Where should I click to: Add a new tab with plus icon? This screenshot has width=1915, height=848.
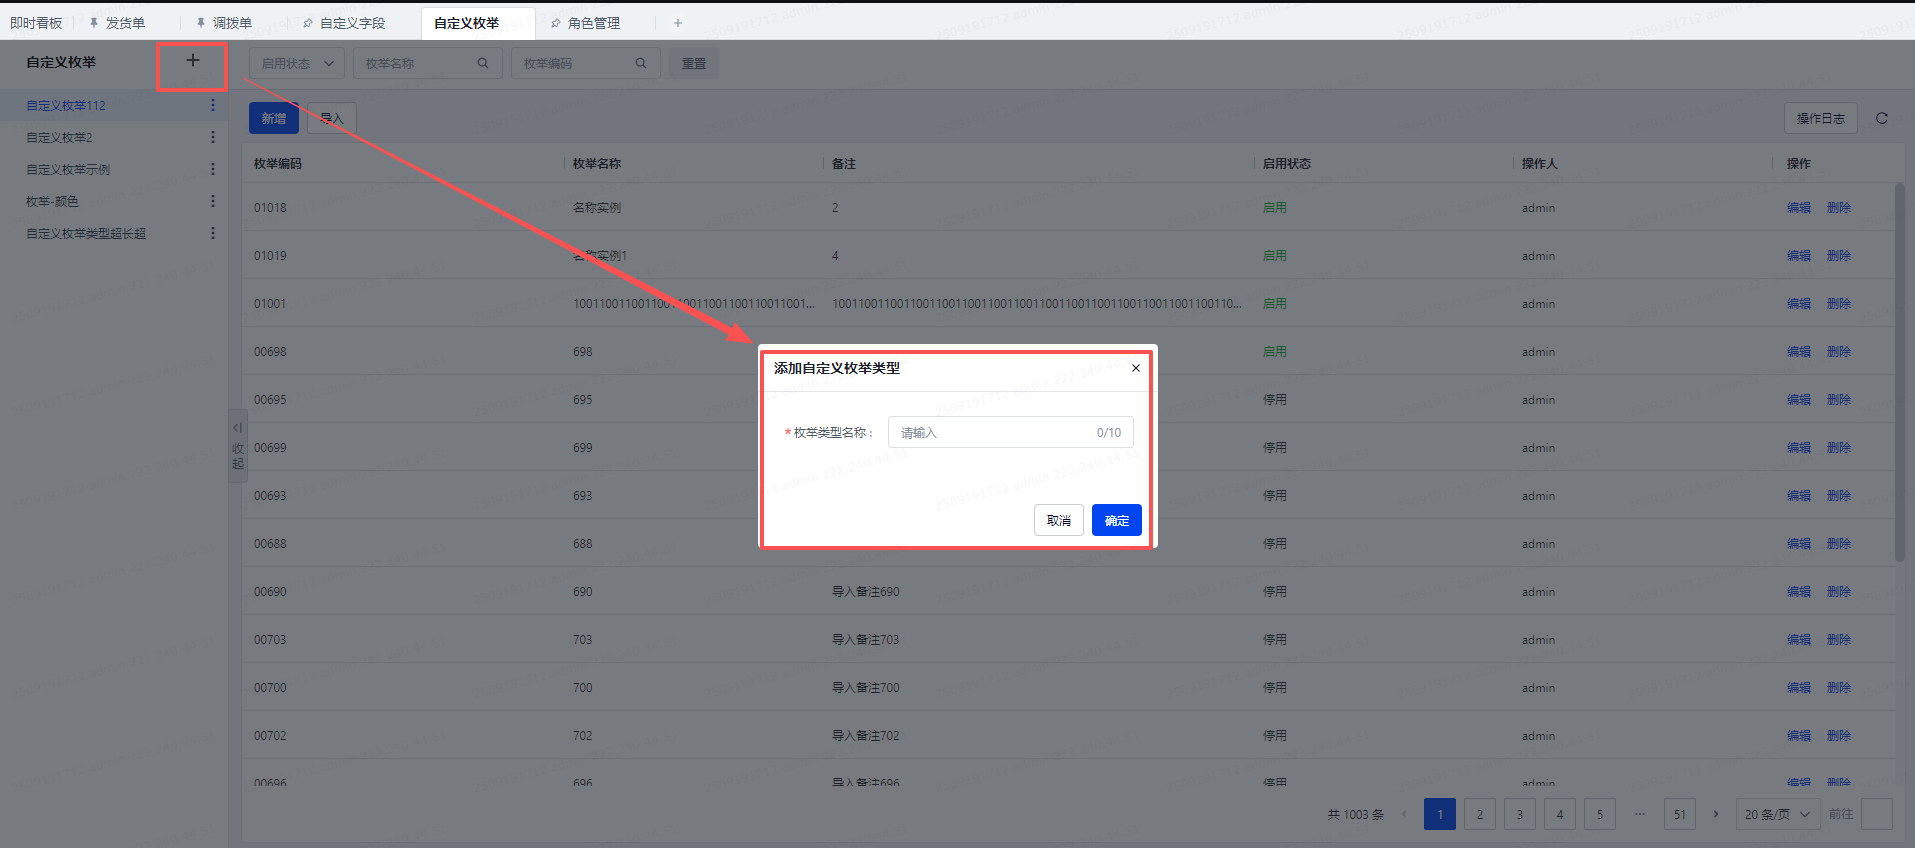tap(678, 23)
